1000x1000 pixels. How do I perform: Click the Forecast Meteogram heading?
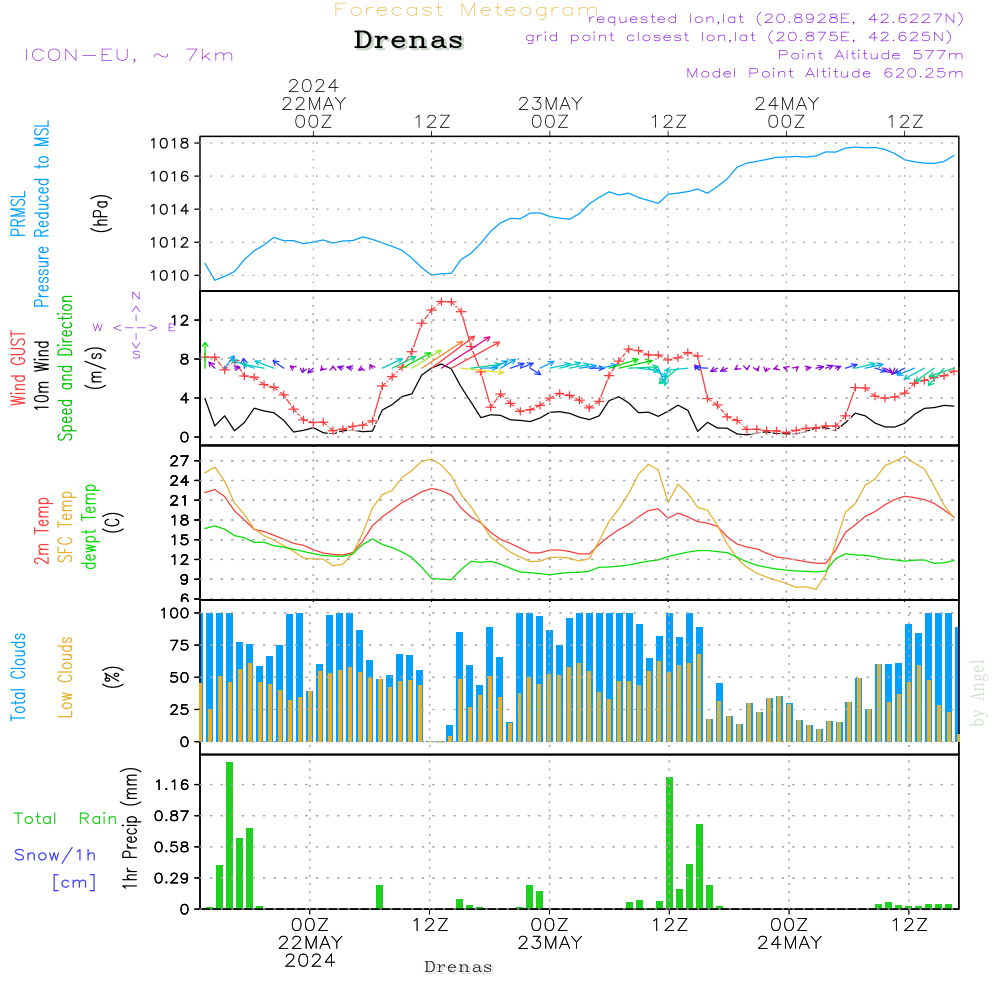(x=466, y=10)
